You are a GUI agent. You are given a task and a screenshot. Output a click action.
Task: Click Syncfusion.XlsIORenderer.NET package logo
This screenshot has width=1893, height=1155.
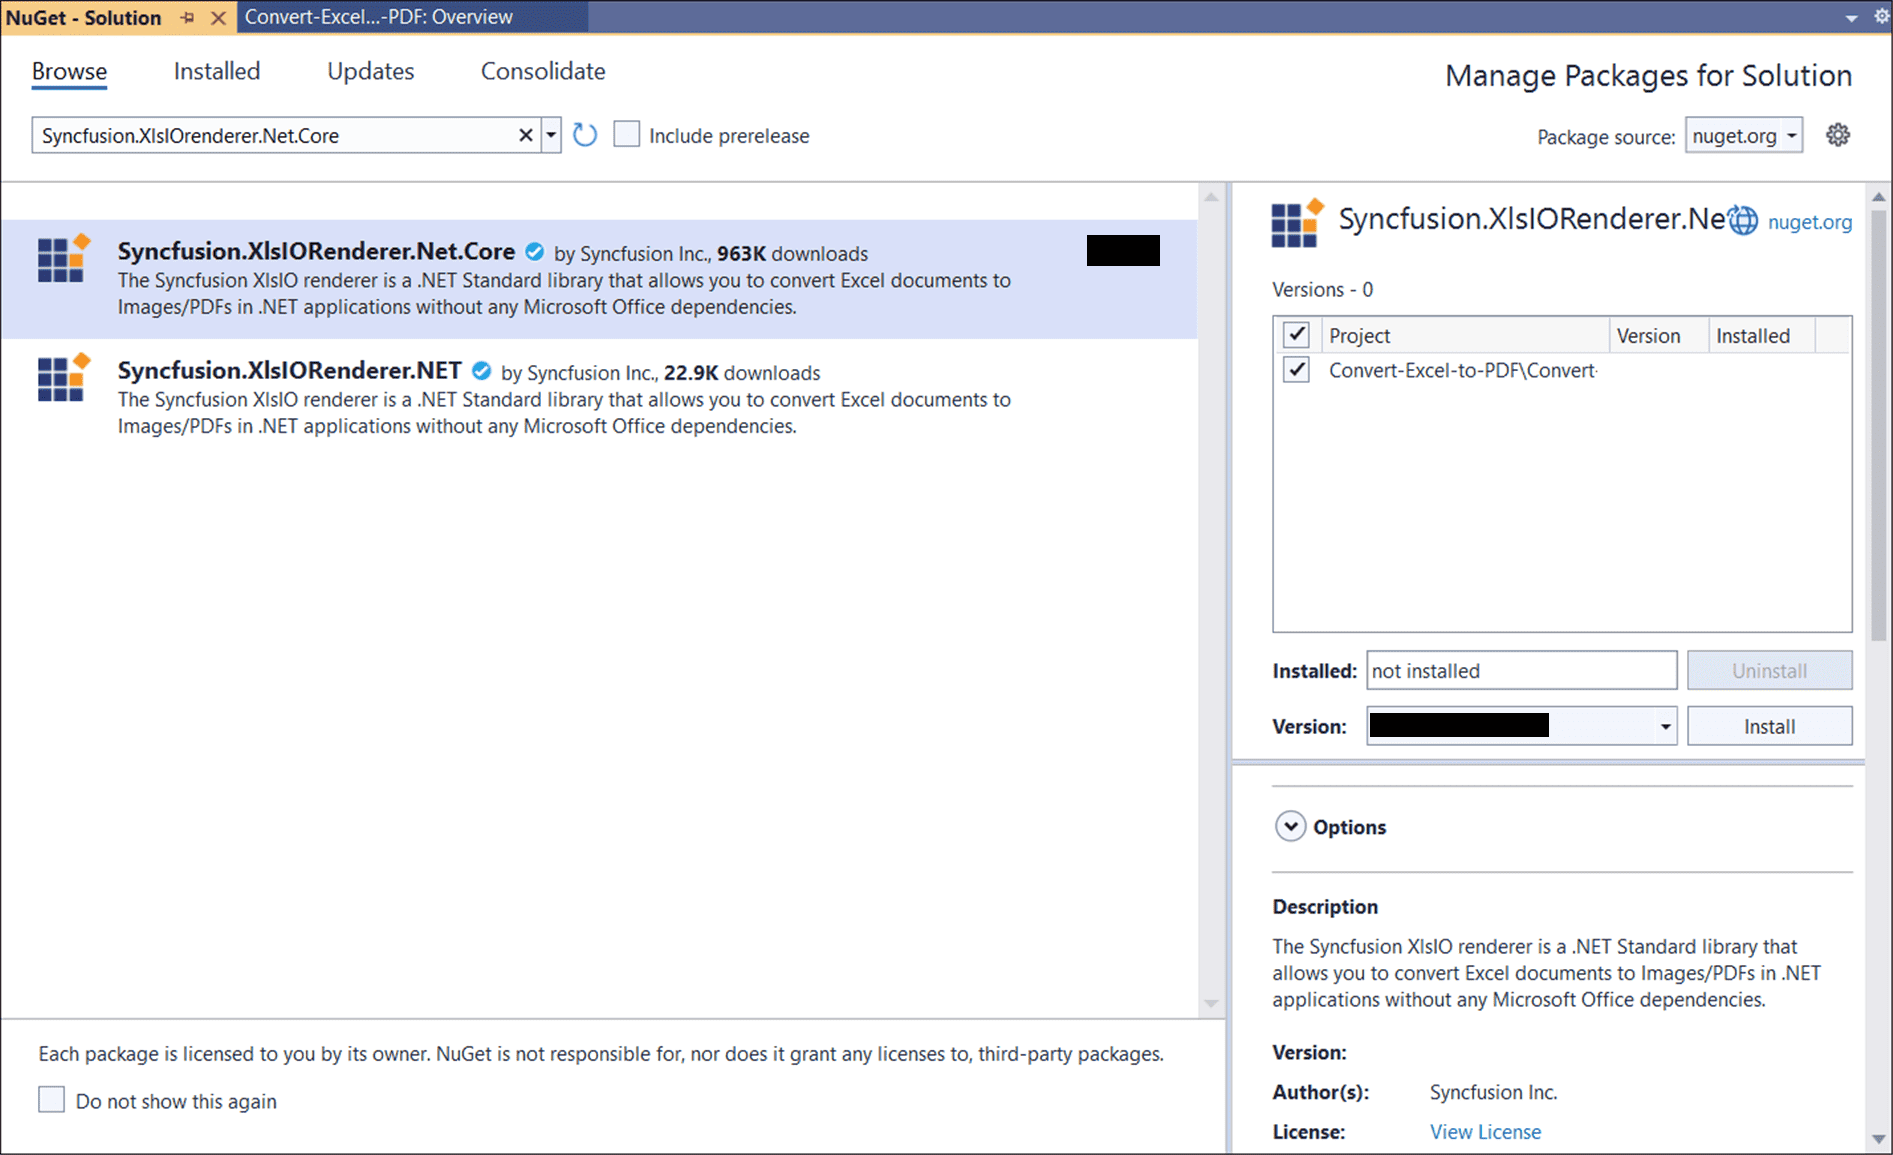63,378
